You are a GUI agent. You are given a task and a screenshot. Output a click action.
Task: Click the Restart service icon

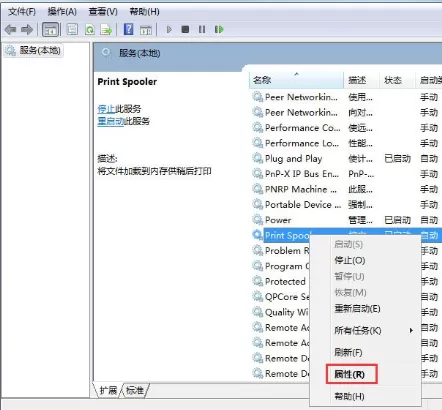(x=219, y=29)
